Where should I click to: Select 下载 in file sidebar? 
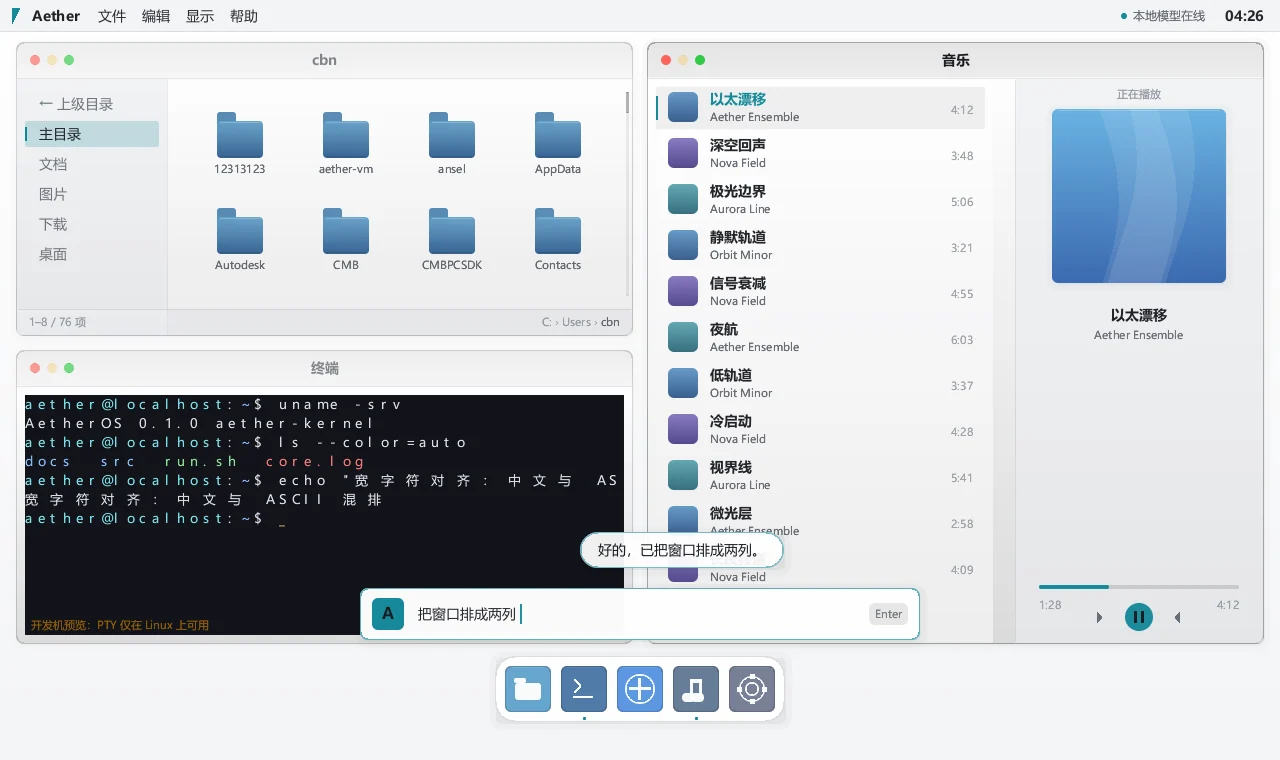92,224
